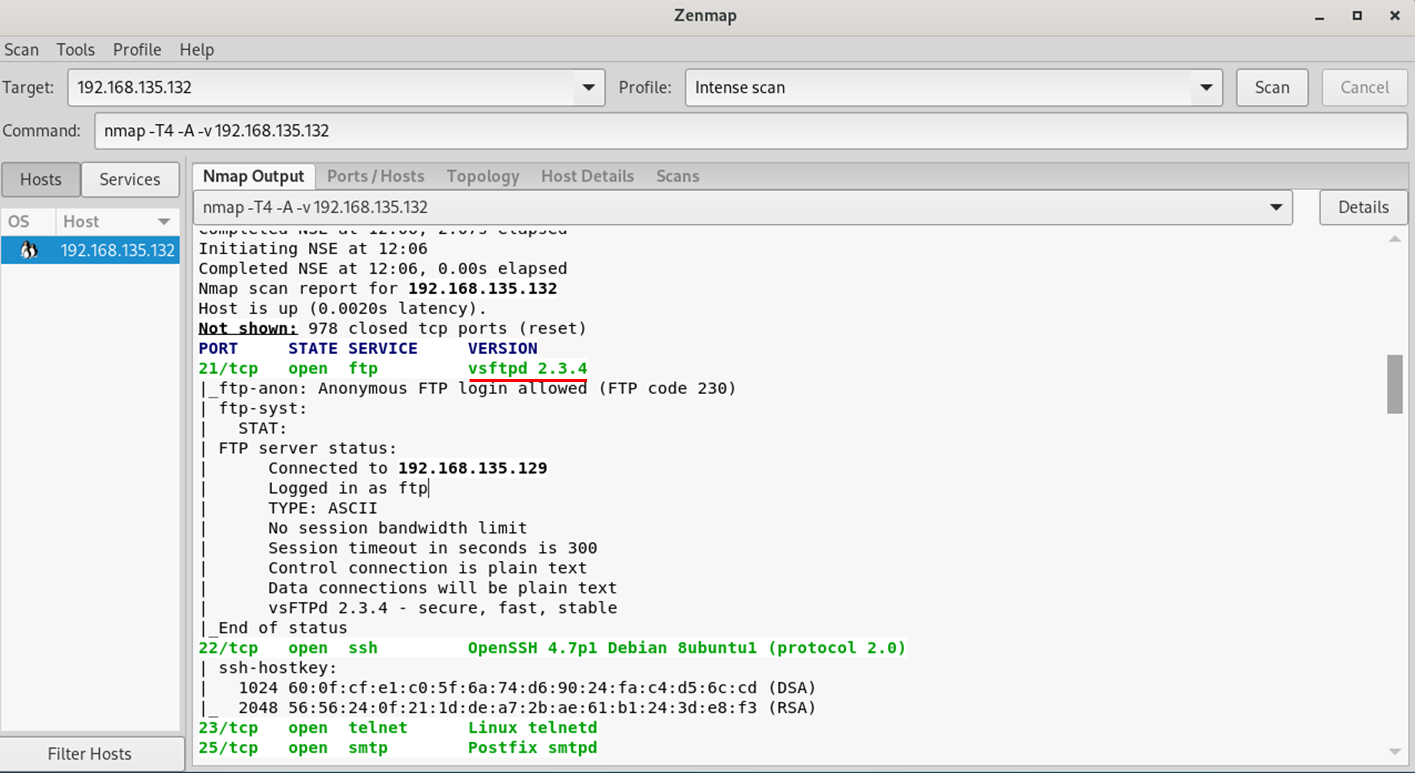Viewport: 1415px width, 773px height.
Task: Sort by the Host column header
Action: [x=116, y=221]
